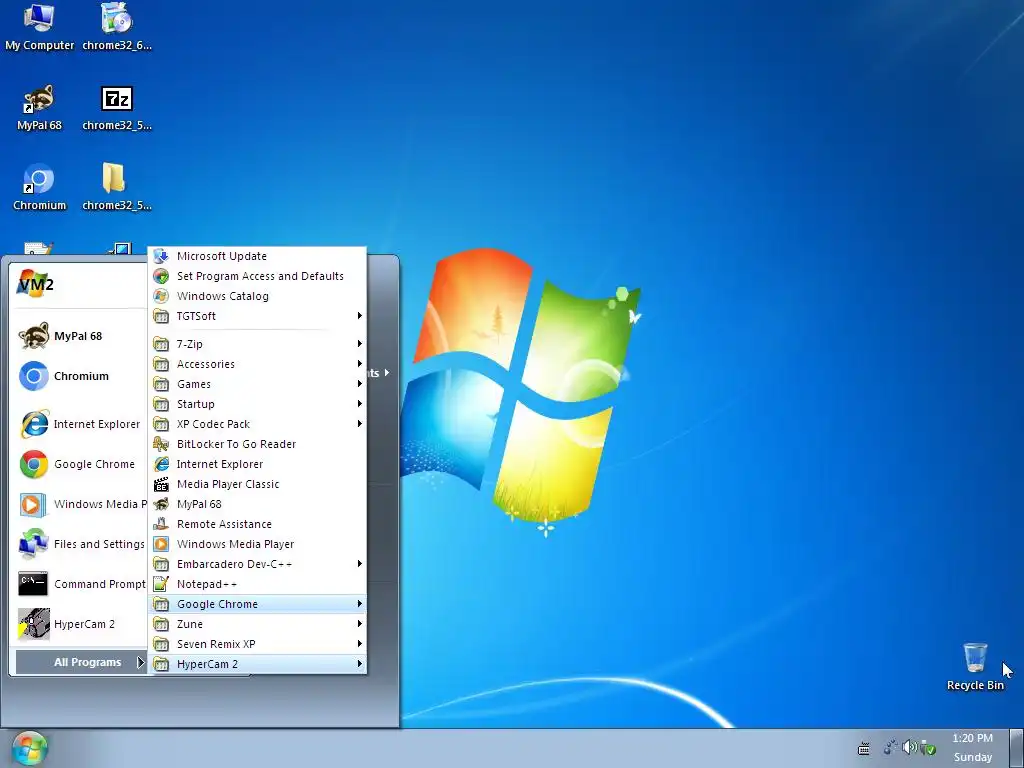Launch Notepad++ from programs list
Image resolution: width=1024 pixels, height=768 pixels.
(257, 584)
